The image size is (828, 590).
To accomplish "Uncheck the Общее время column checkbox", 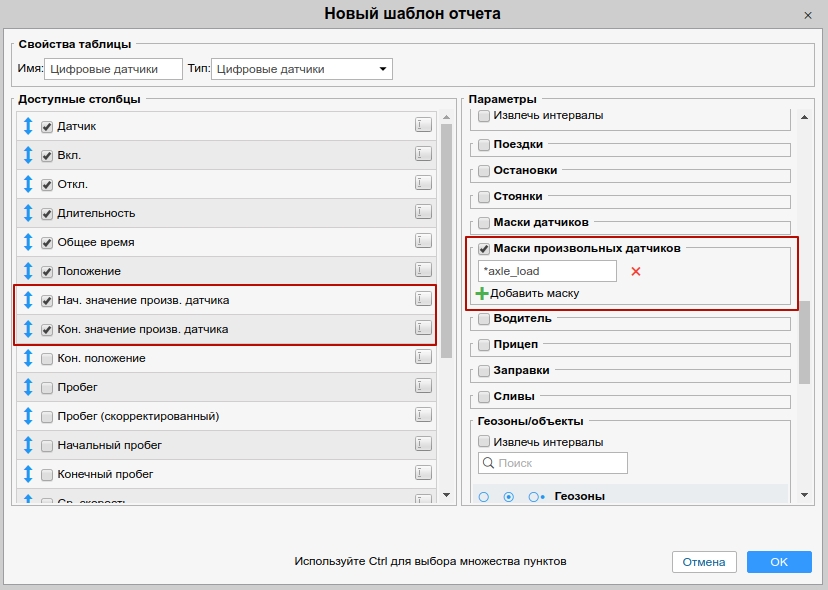I will (x=47, y=242).
